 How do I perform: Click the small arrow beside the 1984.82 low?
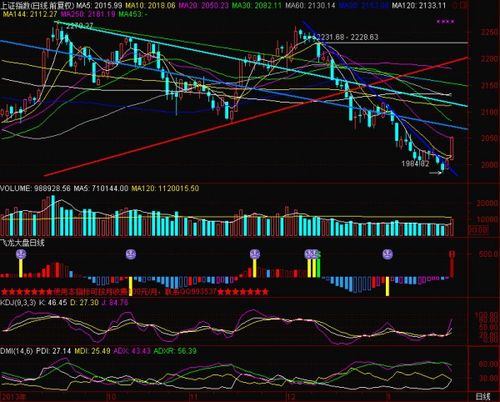click(x=435, y=173)
